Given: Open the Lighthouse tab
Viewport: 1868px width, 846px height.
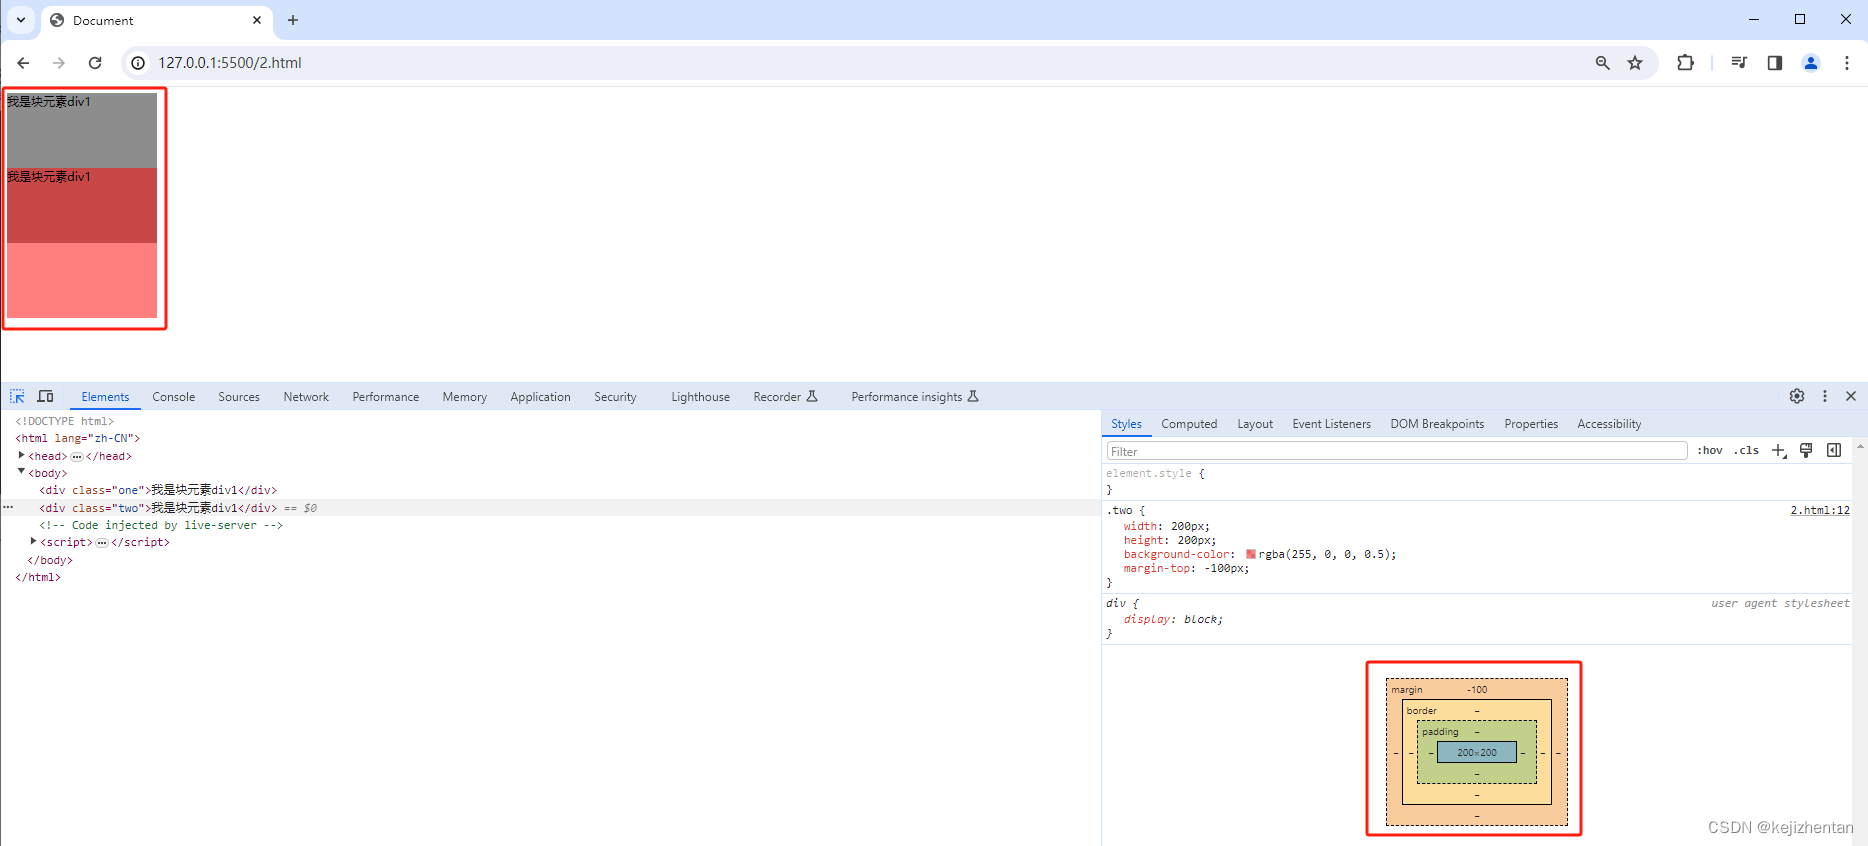Looking at the screenshot, I should (700, 397).
